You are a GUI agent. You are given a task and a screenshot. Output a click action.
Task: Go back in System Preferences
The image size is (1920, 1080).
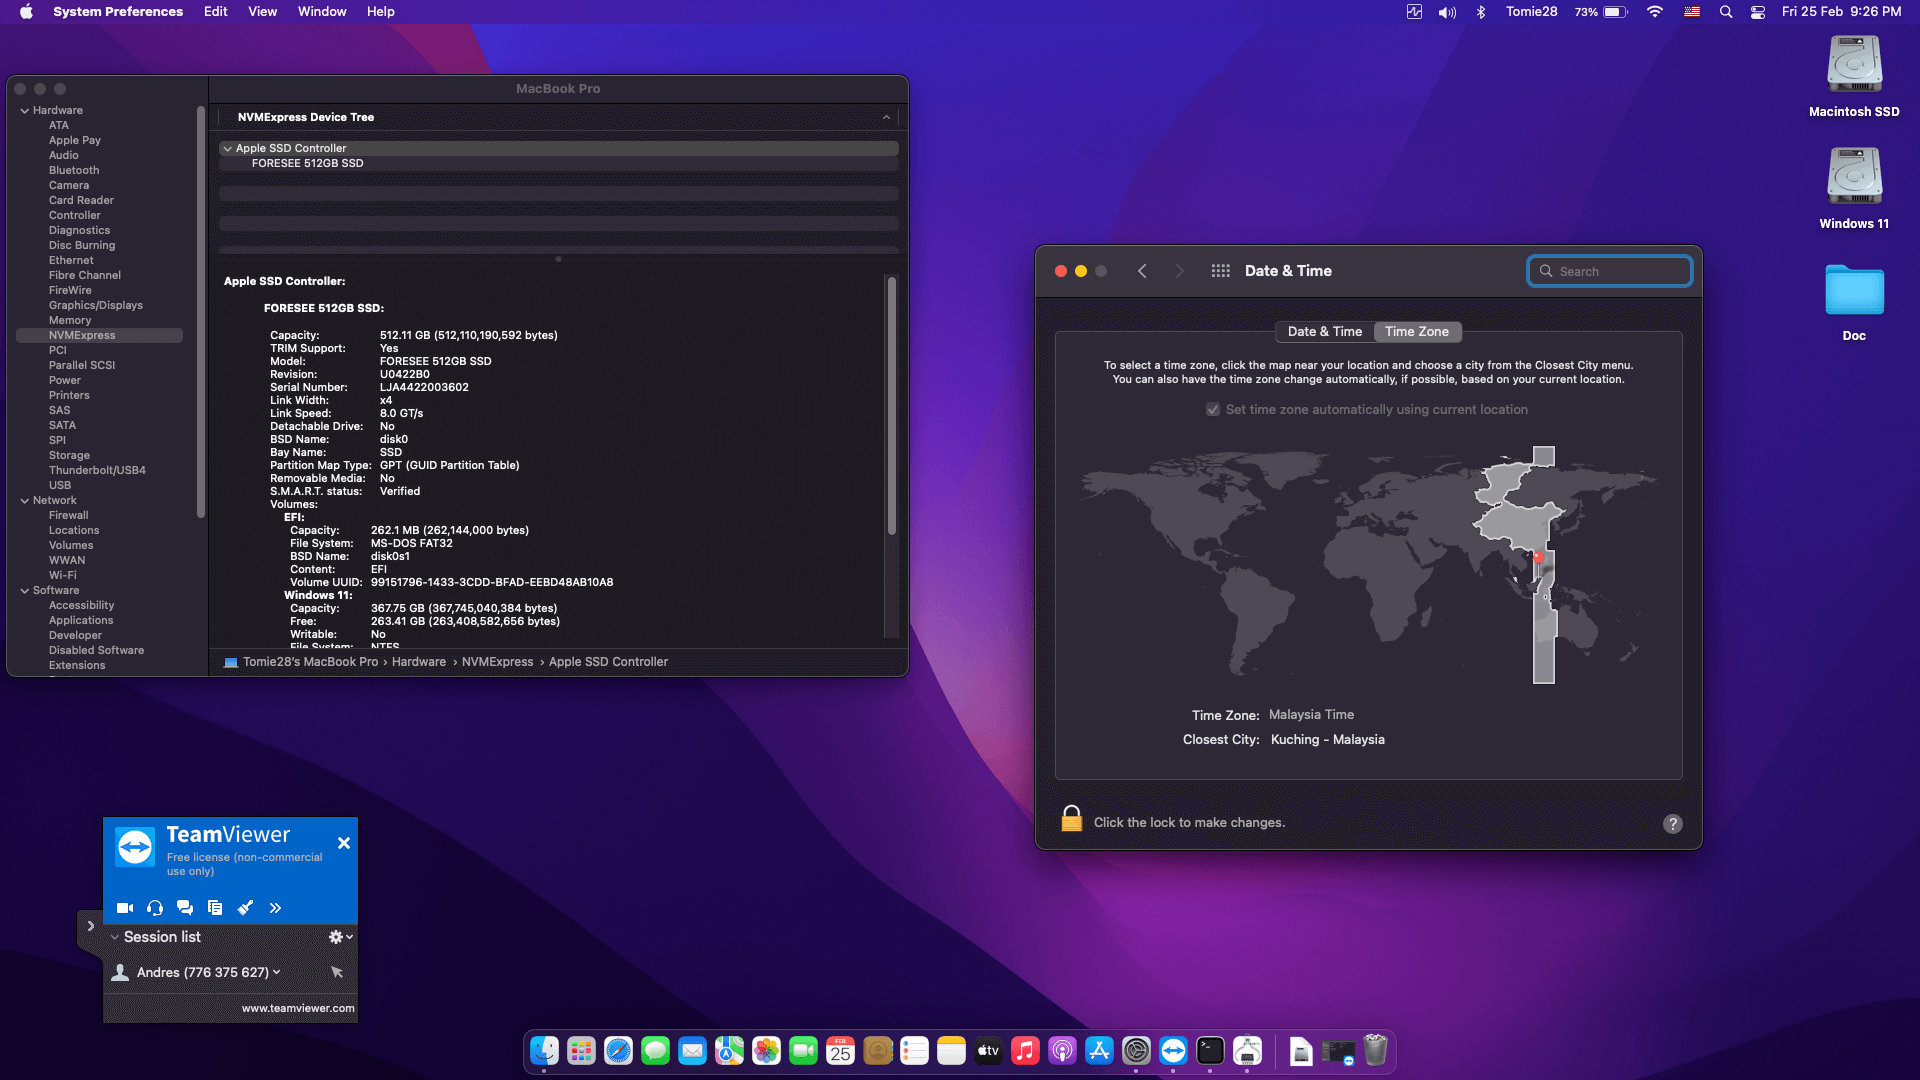pos(1142,271)
